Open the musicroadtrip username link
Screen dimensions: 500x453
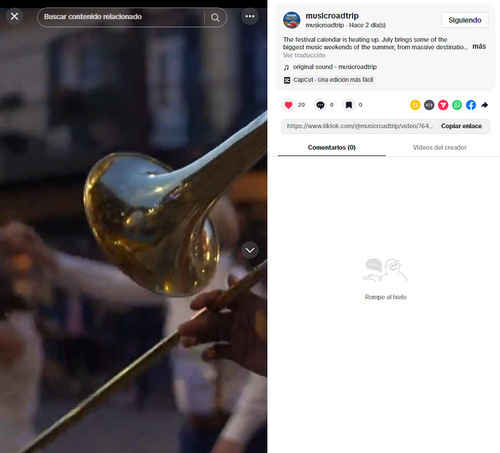(x=332, y=16)
